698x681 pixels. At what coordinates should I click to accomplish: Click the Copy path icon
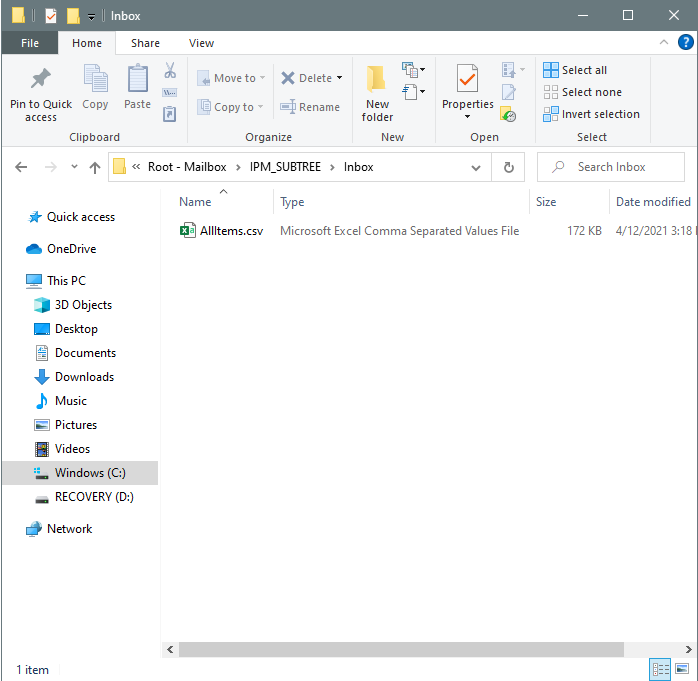[170, 93]
